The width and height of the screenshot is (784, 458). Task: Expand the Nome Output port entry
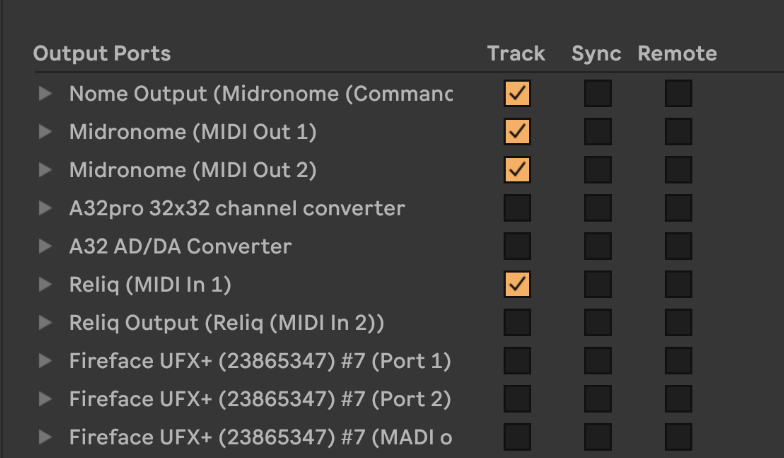[x=44, y=94]
